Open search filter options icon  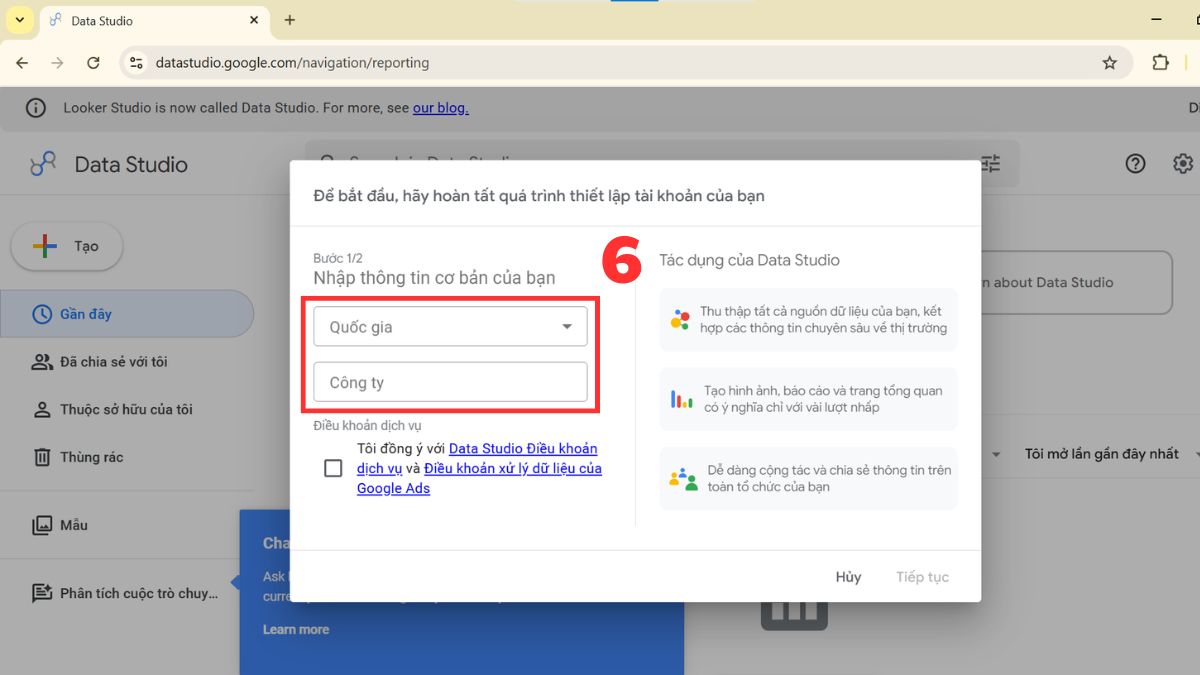tap(990, 163)
